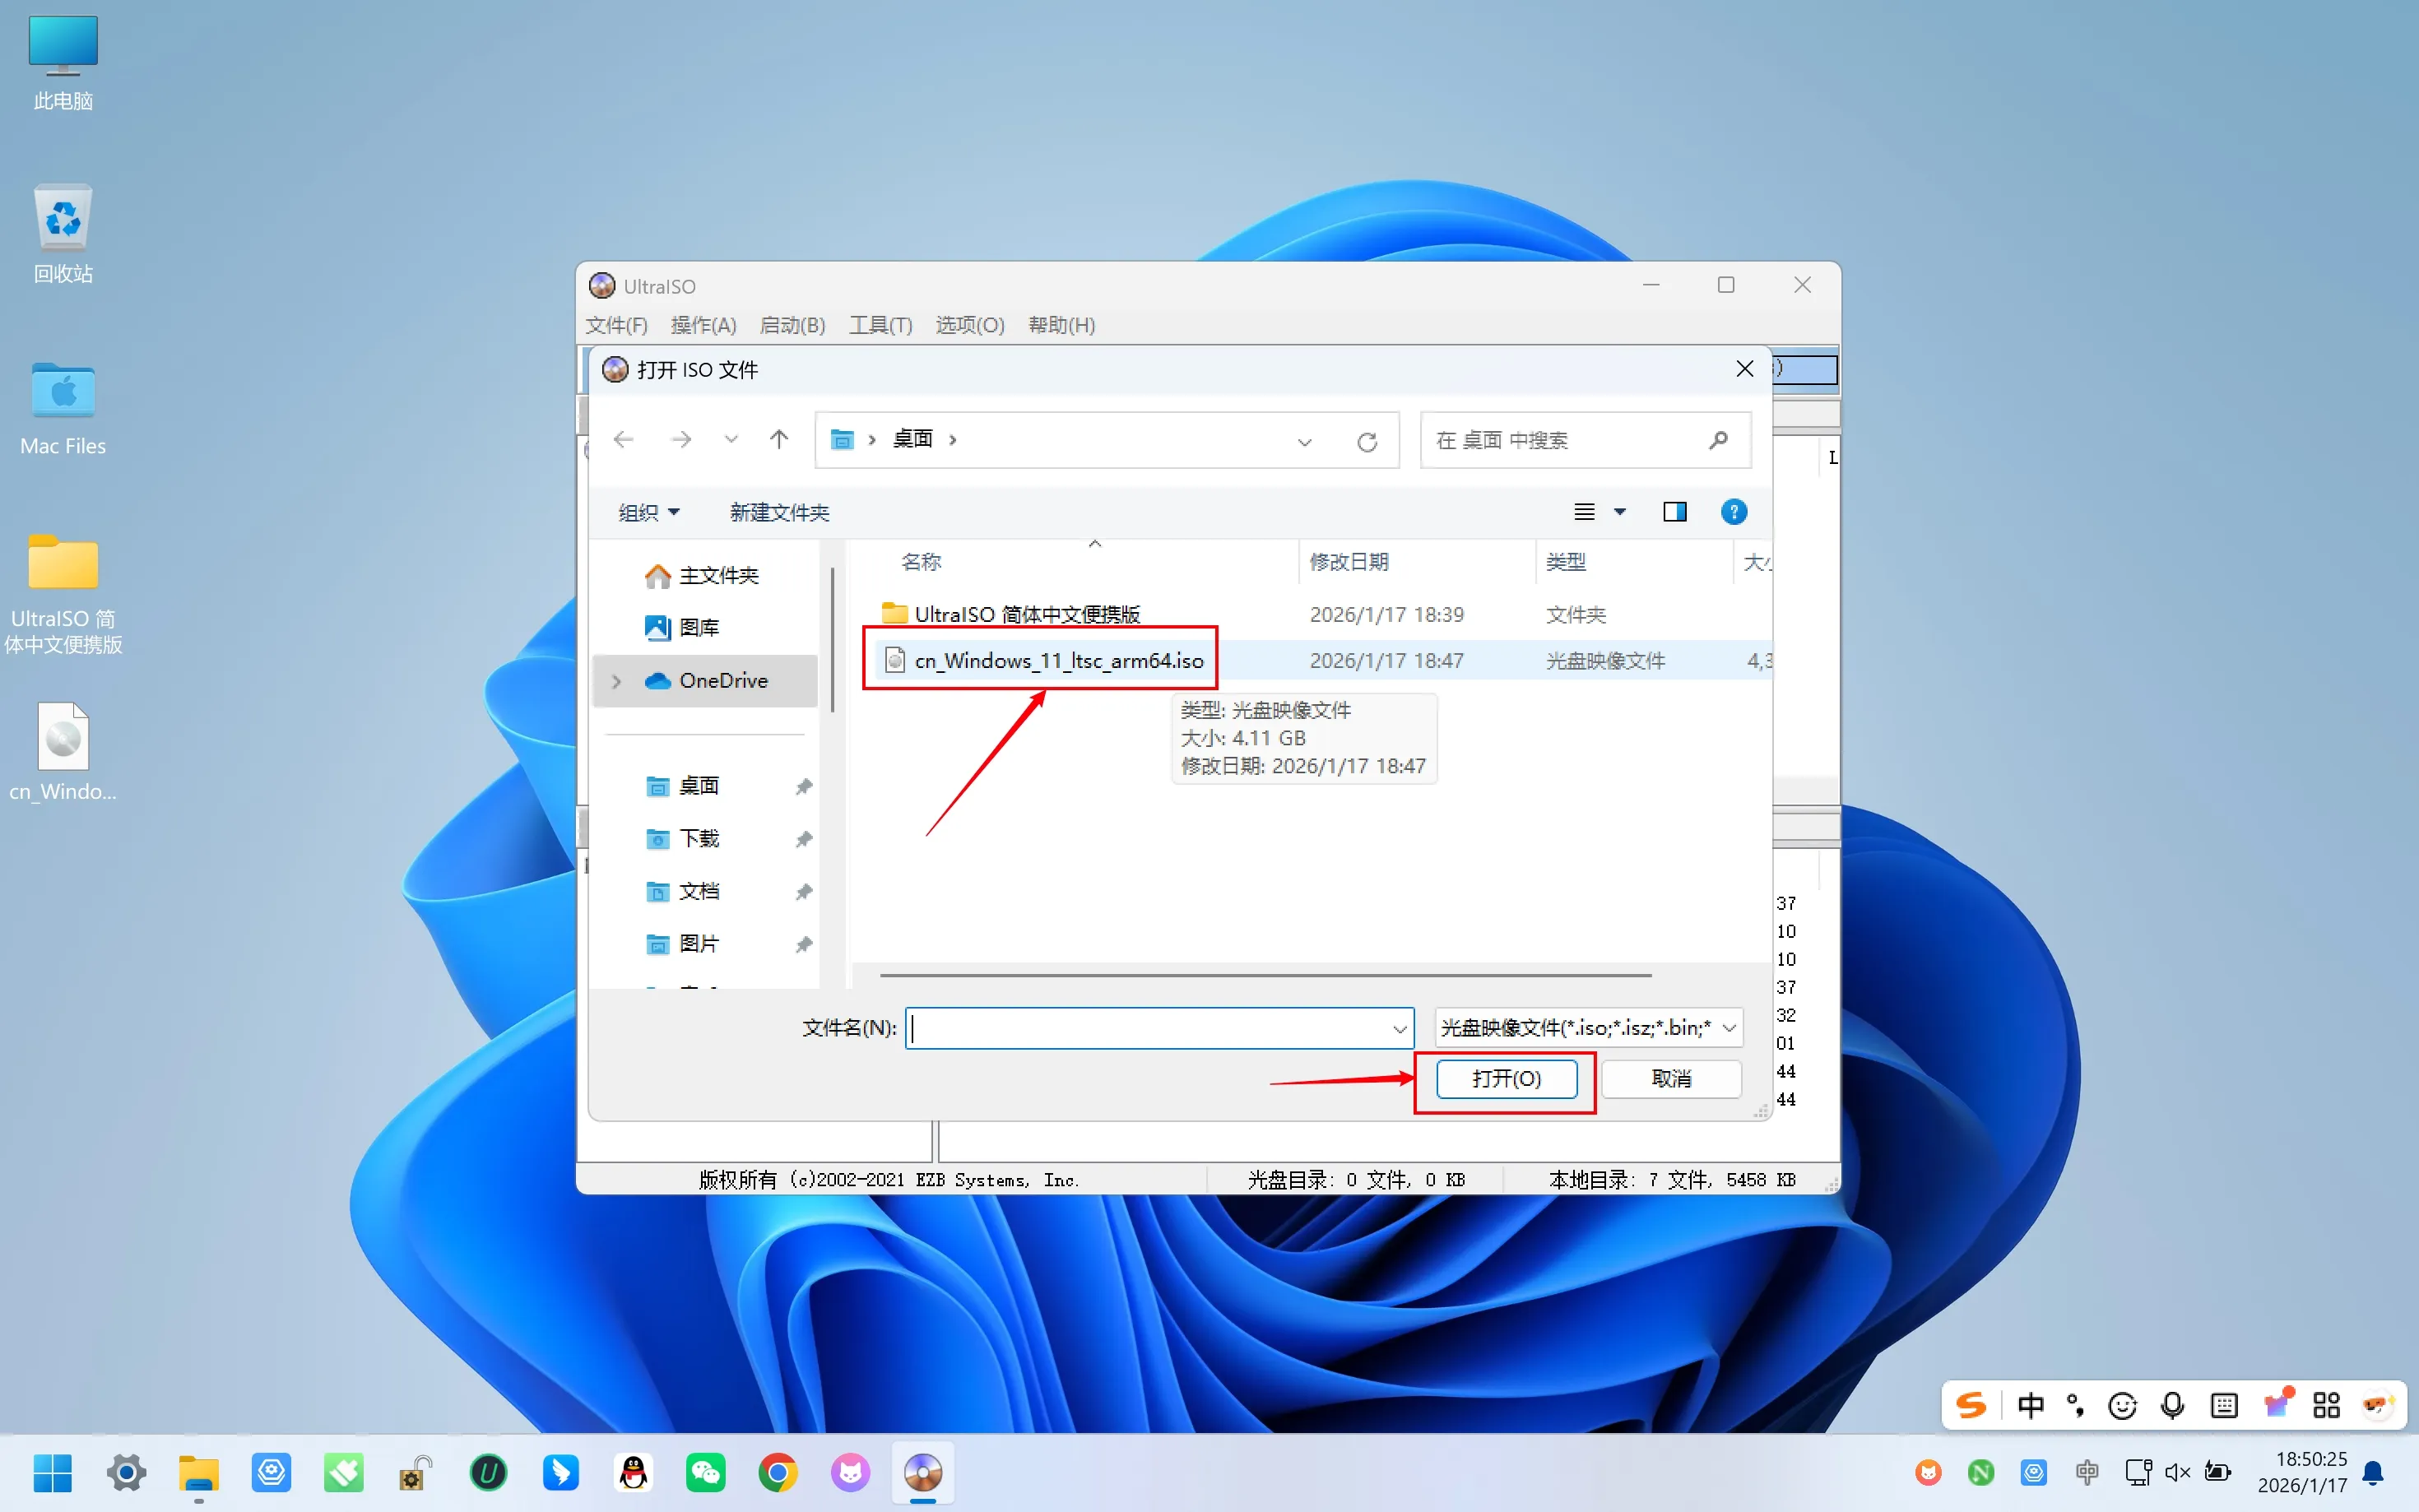
Task: Toggle Sogou 中 Chinese input mode
Action: click(x=2029, y=1405)
